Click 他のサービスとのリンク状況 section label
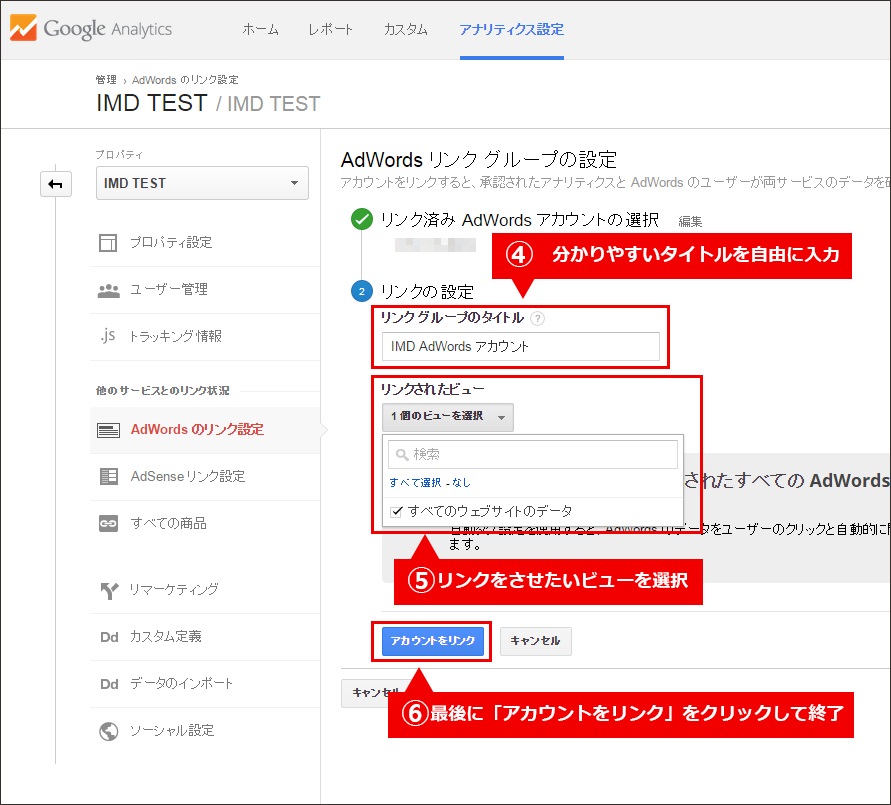Screen dimensions: 891x805 [x=163, y=391]
